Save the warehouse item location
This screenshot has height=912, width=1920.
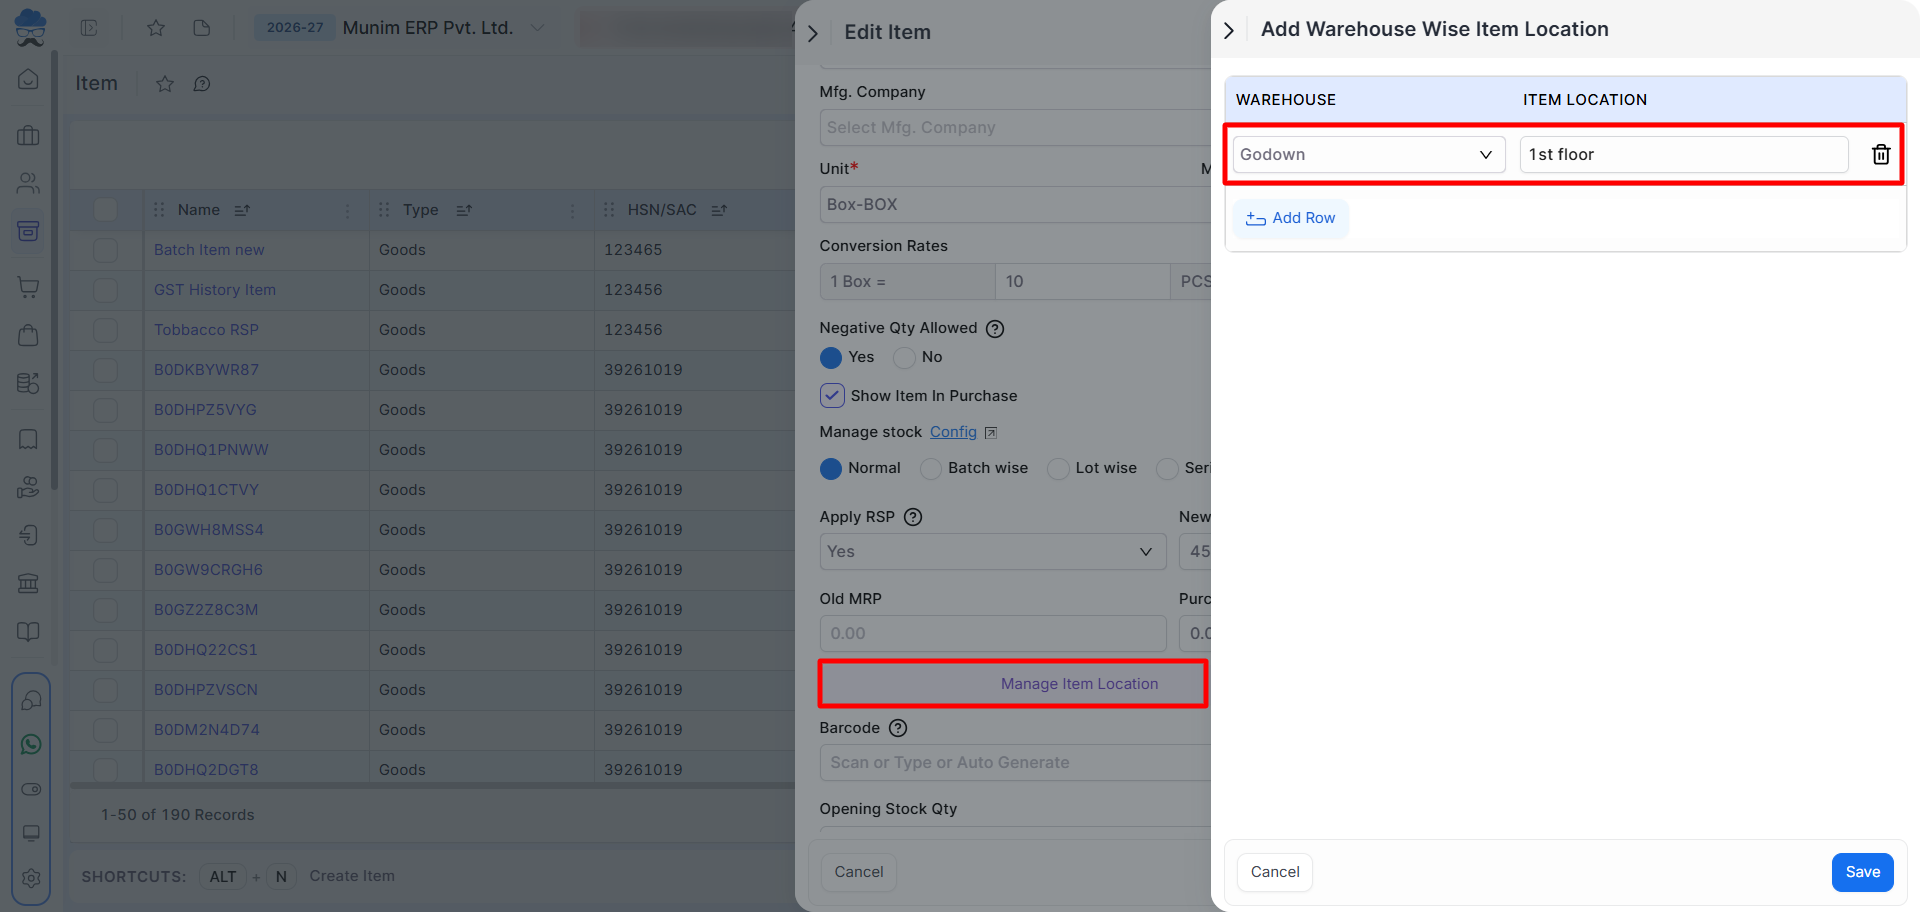(x=1862, y=872)
